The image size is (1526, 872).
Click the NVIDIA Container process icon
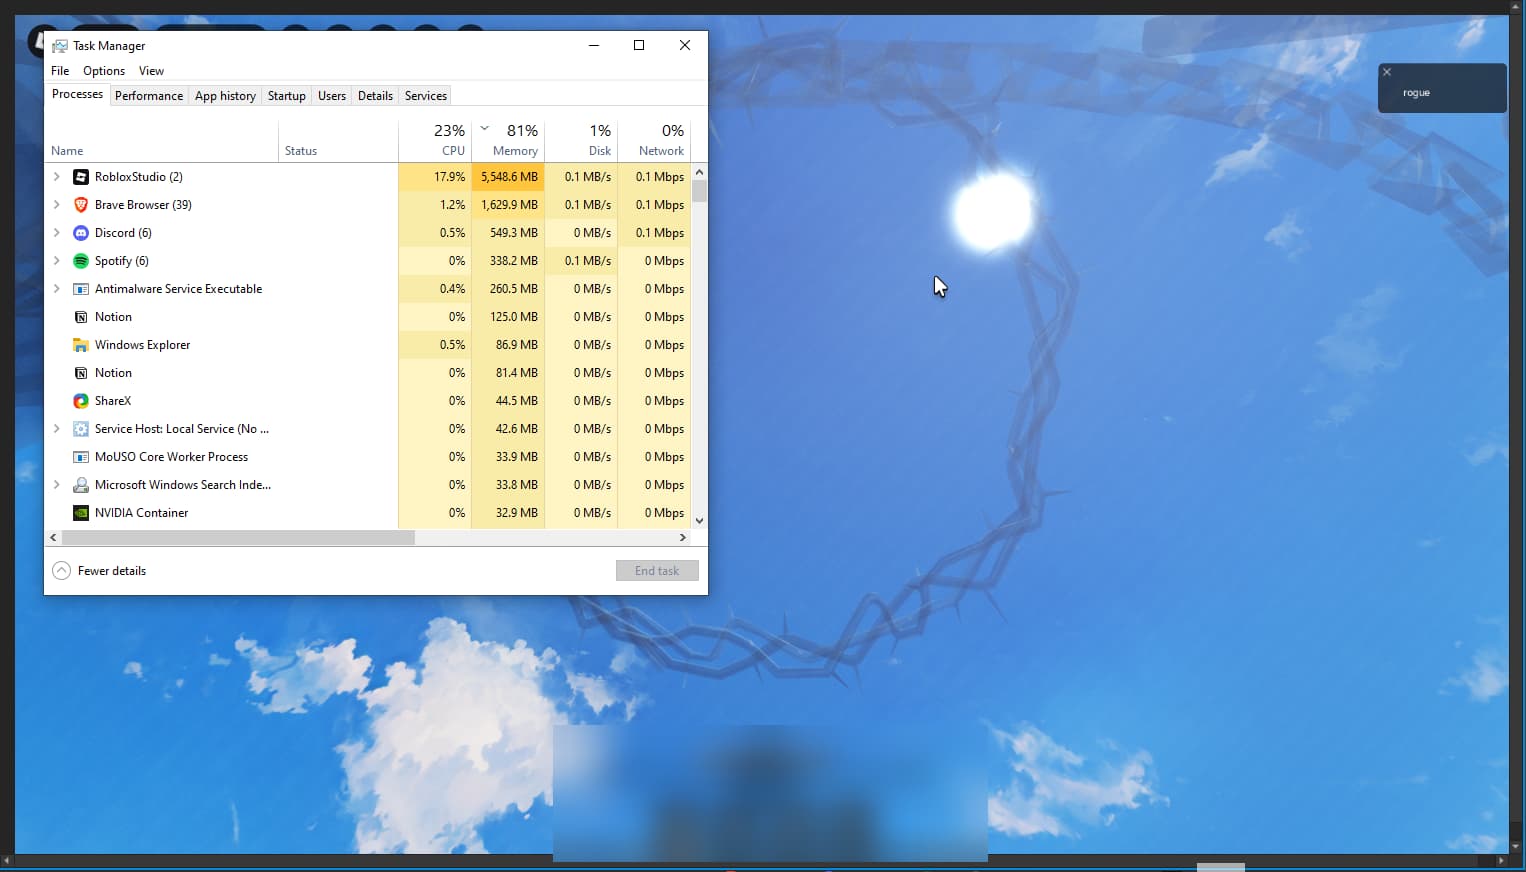(80, 512)
